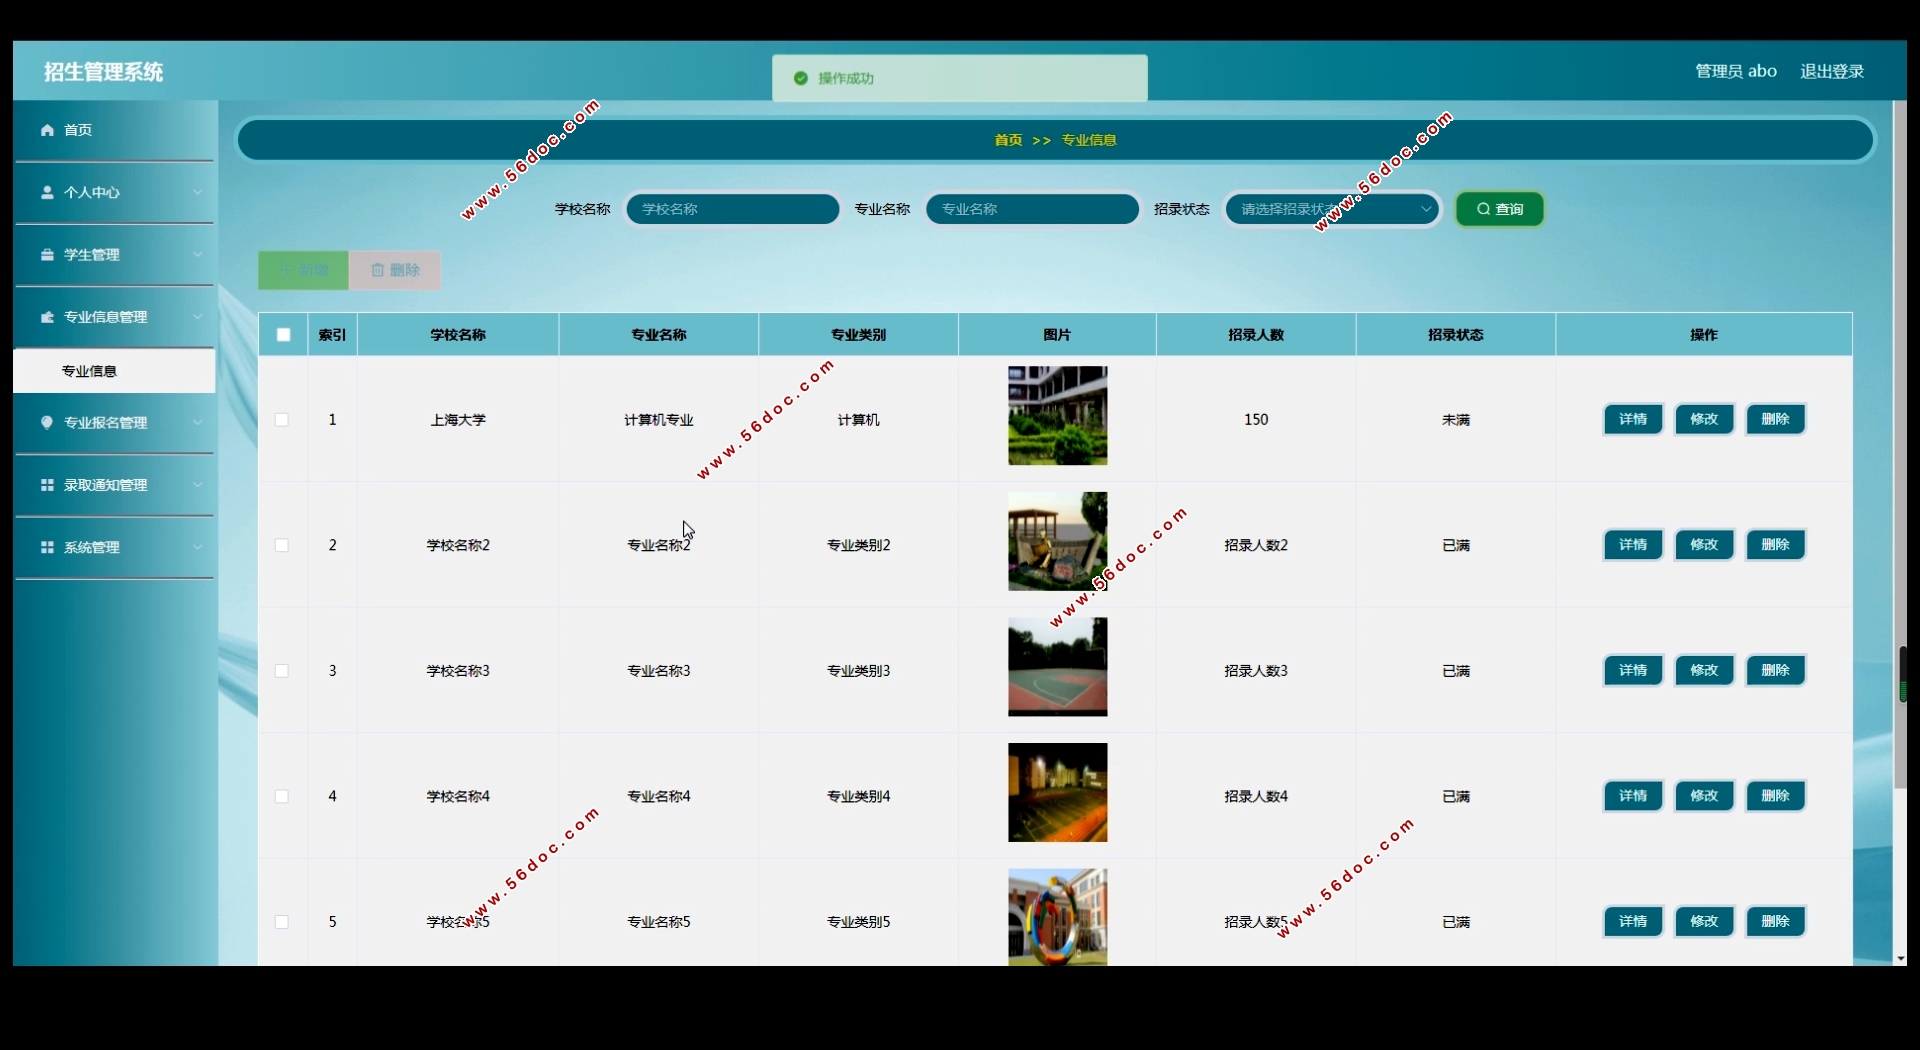
Task: Check the row with index 5
Action: (282, 922)
